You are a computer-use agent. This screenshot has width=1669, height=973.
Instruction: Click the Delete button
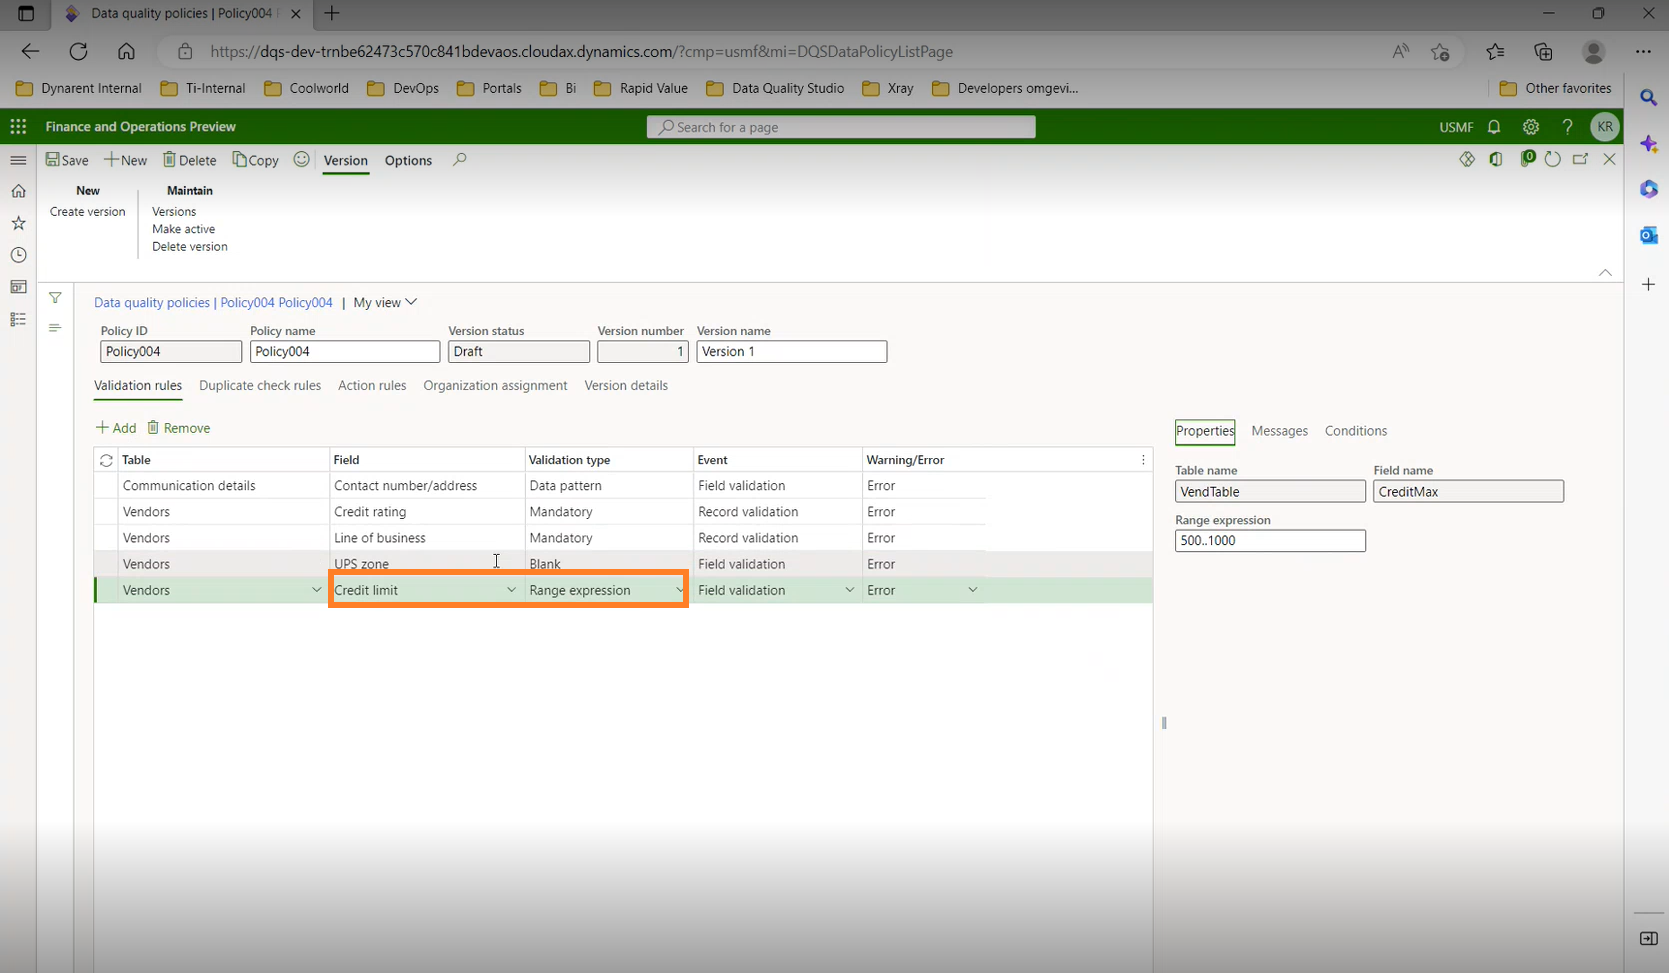pos(190,160)
